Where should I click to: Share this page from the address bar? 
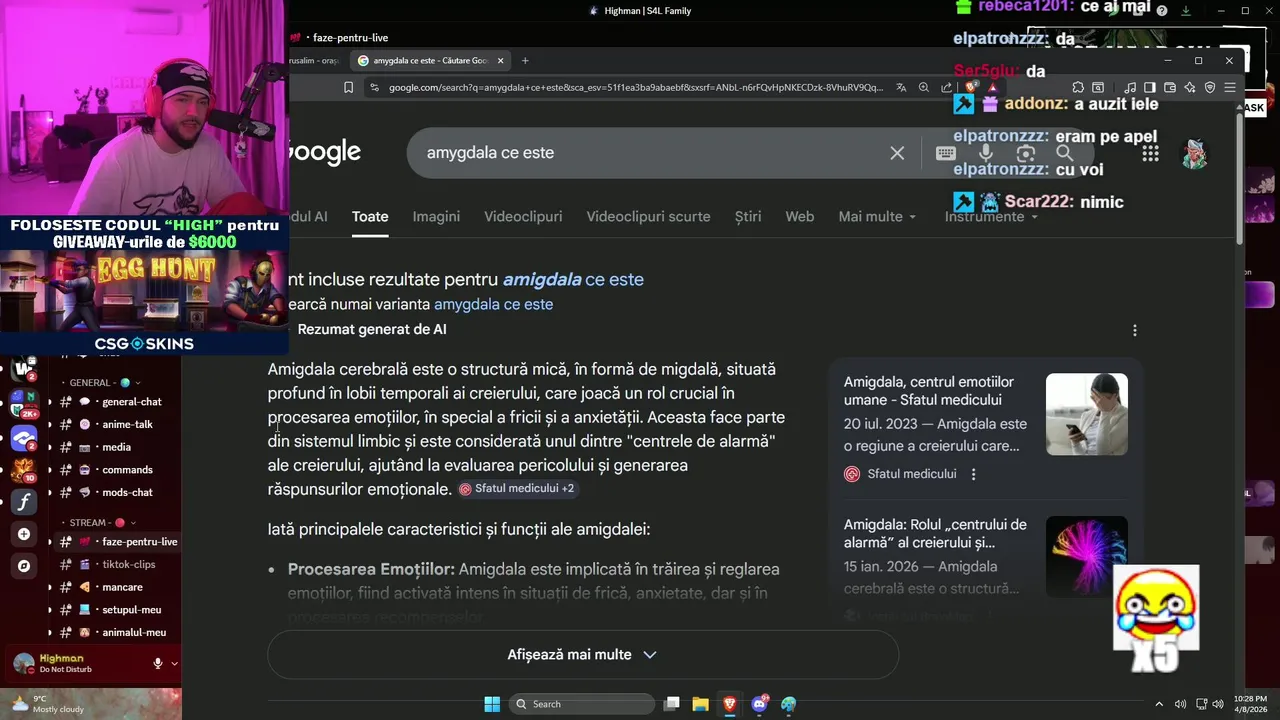point(947,87)
